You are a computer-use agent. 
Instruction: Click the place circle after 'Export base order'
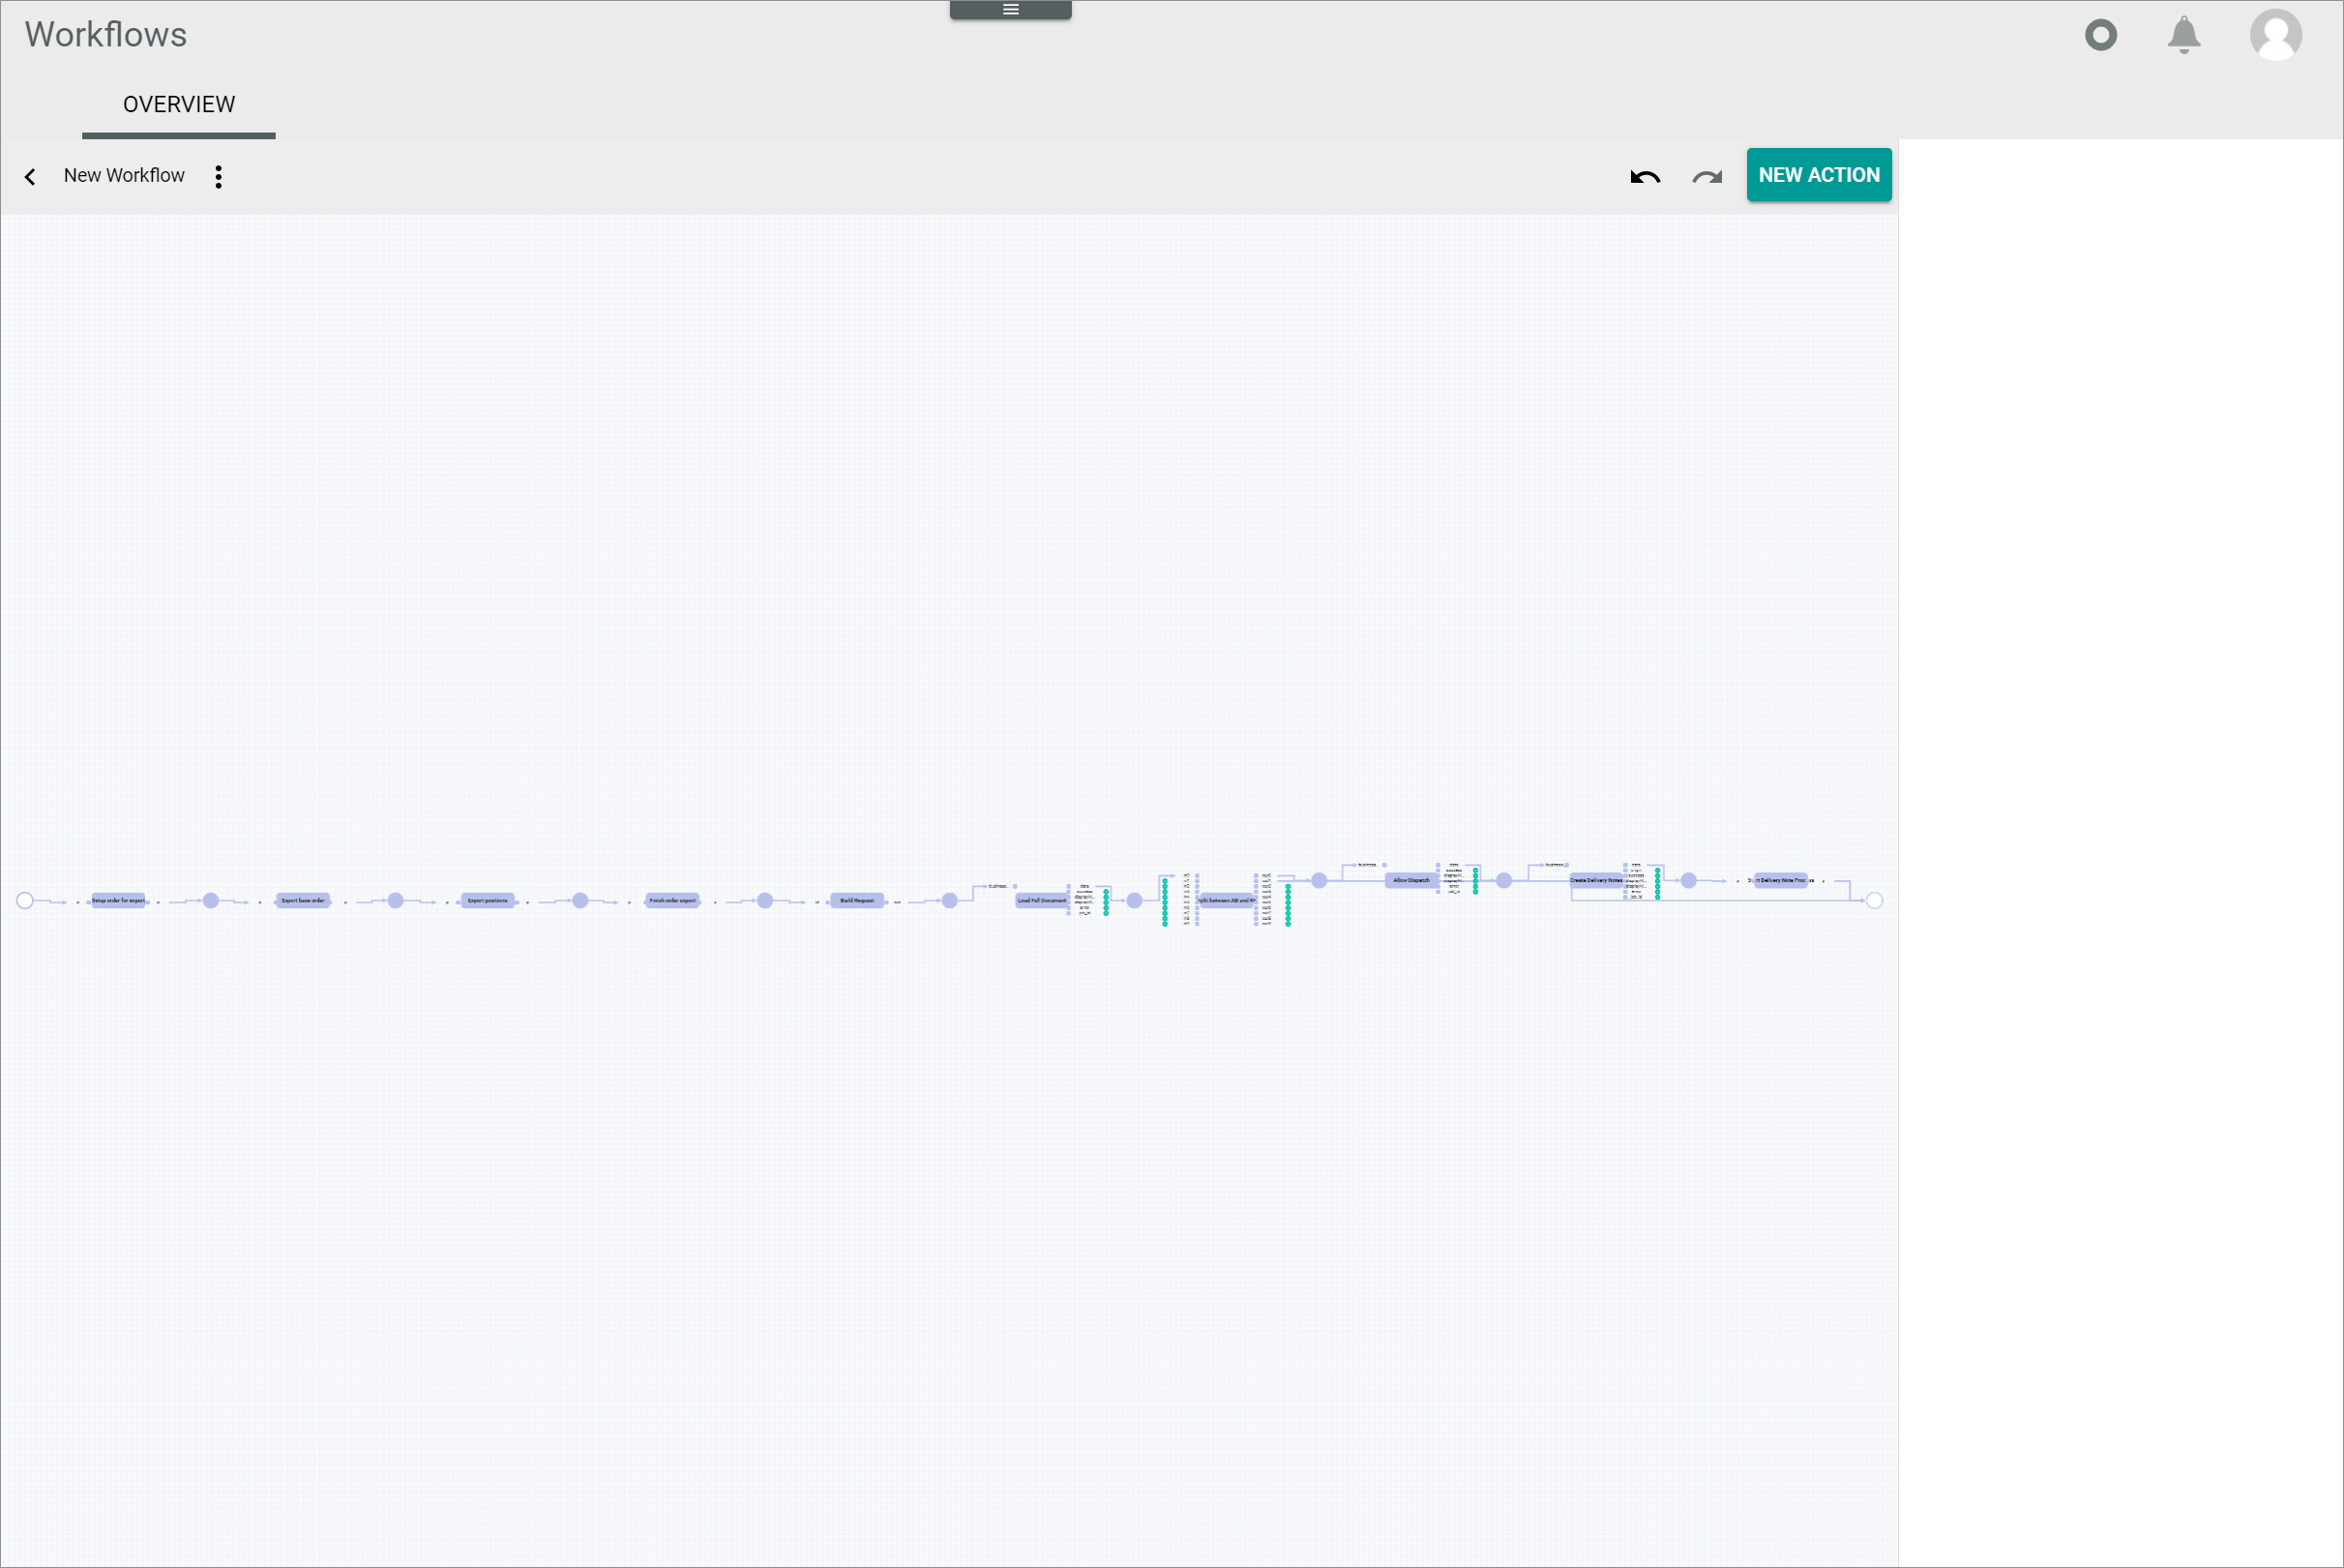pos(396,901)
